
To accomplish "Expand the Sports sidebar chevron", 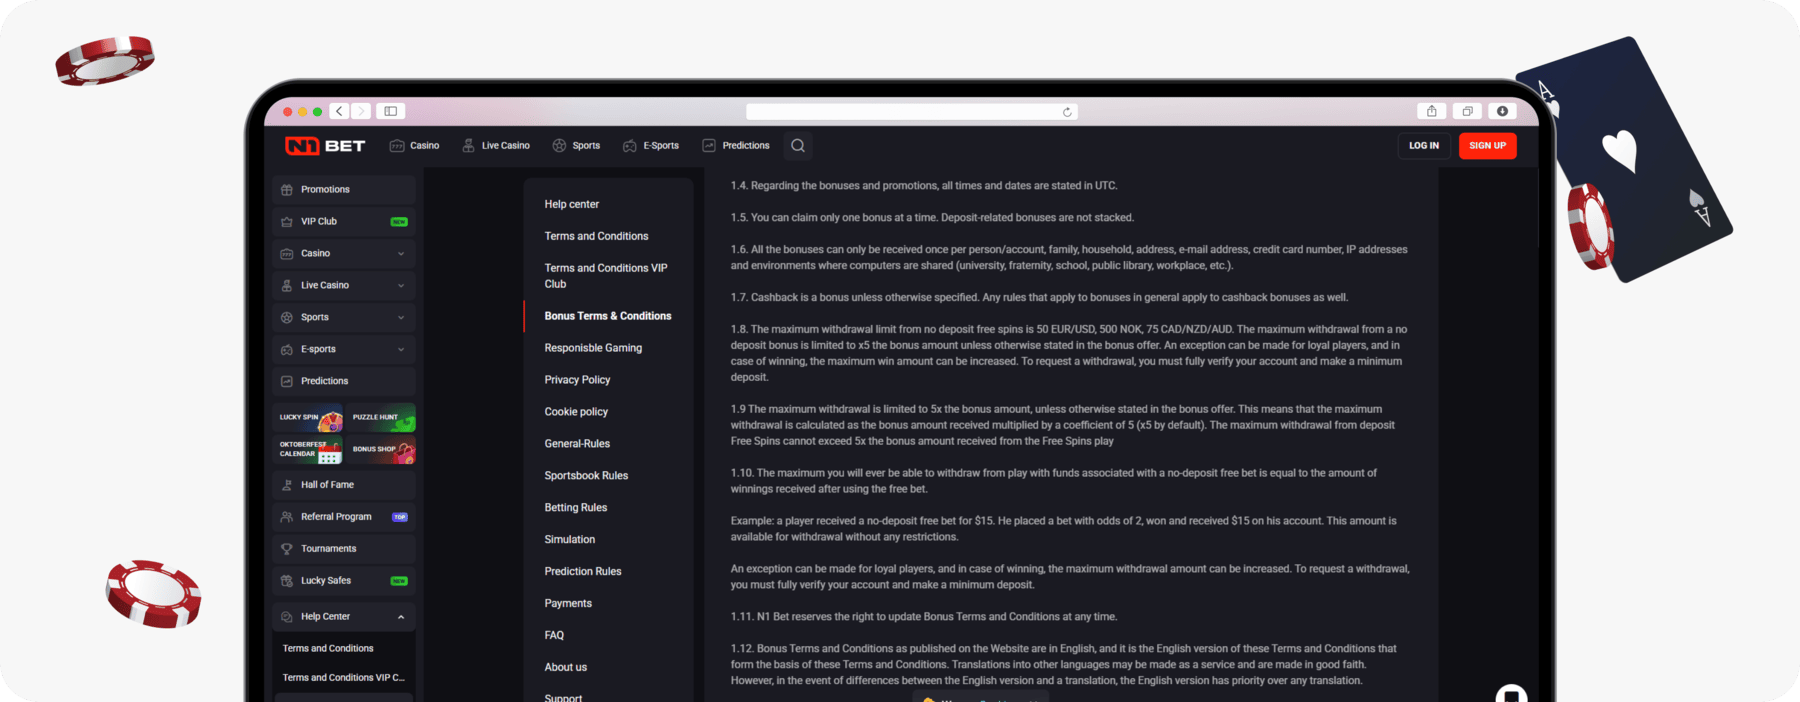I will tap(401, 318).
